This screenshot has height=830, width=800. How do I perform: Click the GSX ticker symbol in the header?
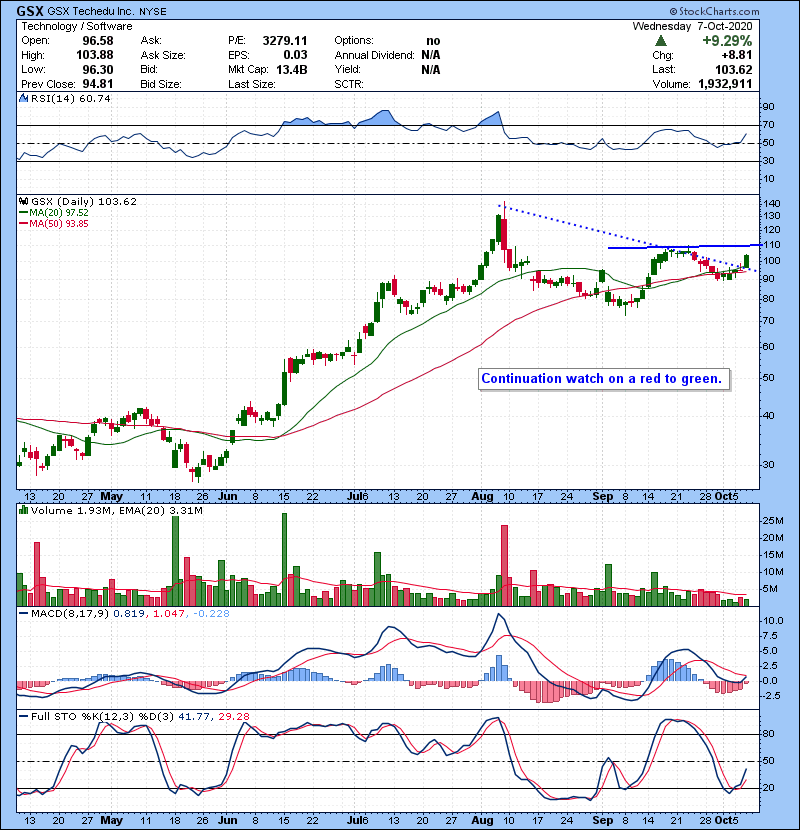click(x=30, y=11)
